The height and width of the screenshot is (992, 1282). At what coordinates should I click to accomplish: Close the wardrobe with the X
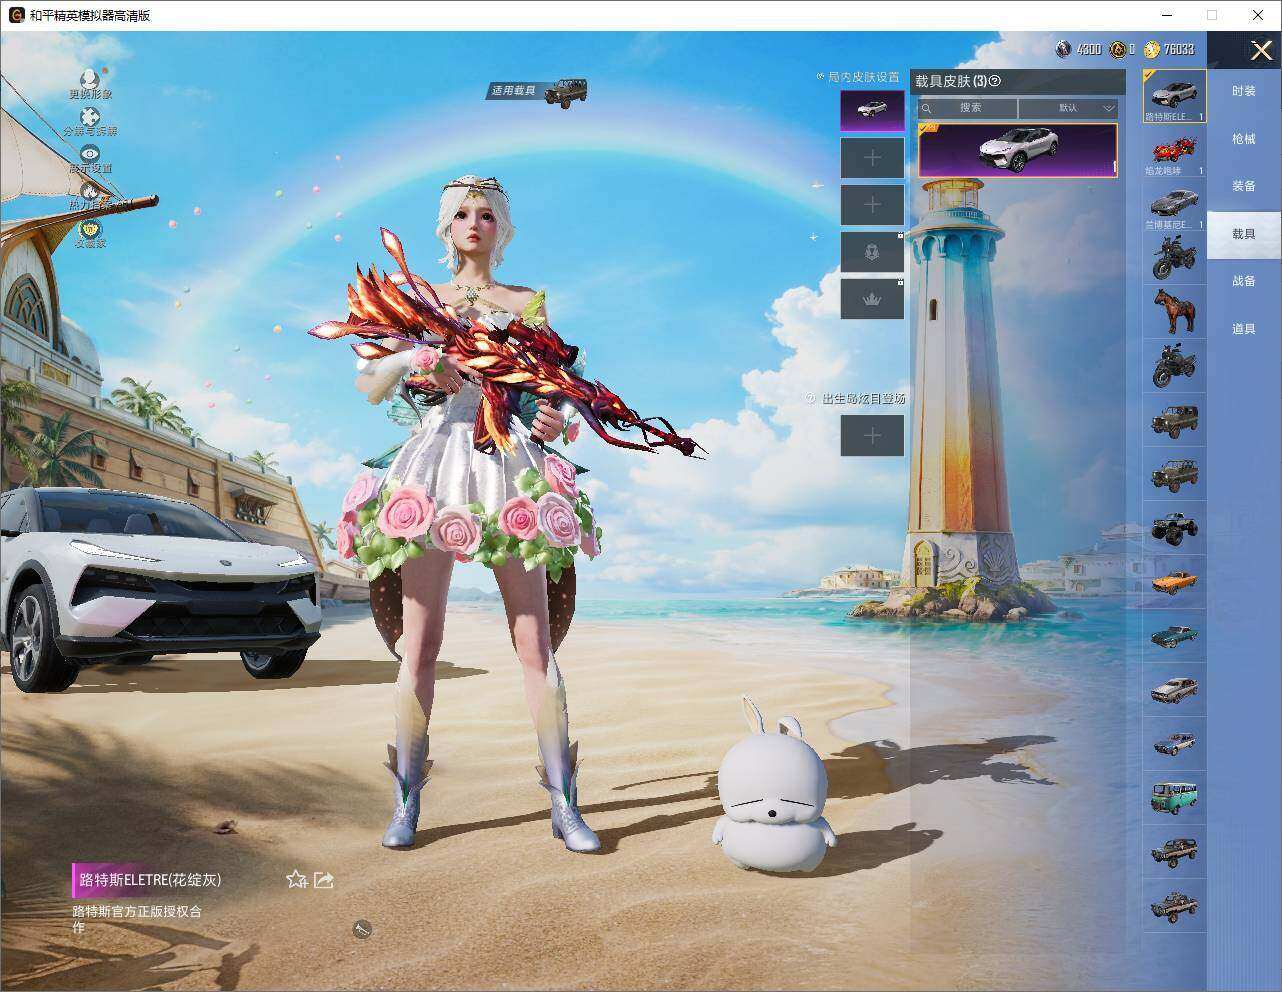(1261, 50)
